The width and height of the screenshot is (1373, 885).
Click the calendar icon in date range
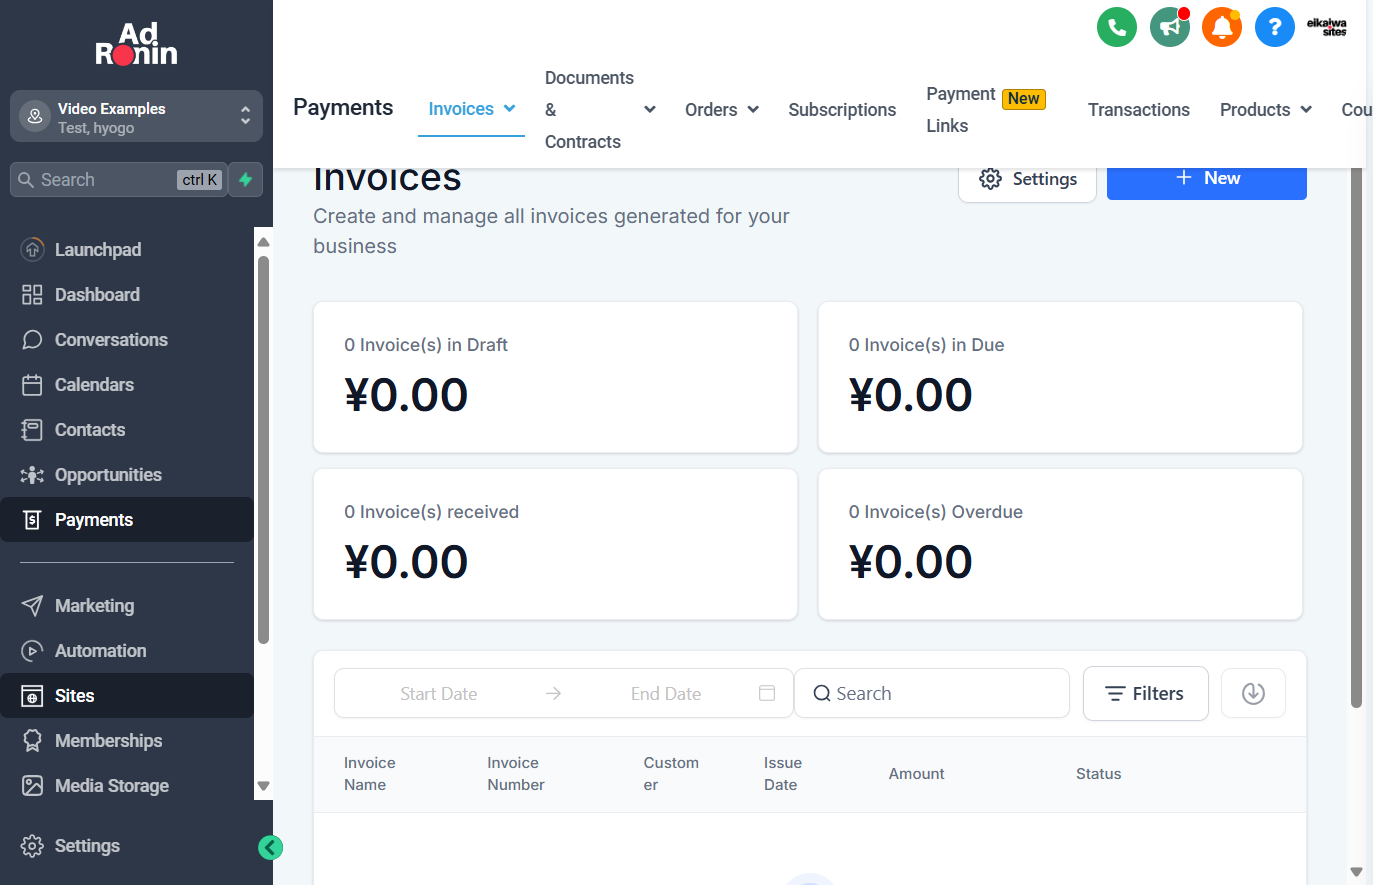click(767, 693)
